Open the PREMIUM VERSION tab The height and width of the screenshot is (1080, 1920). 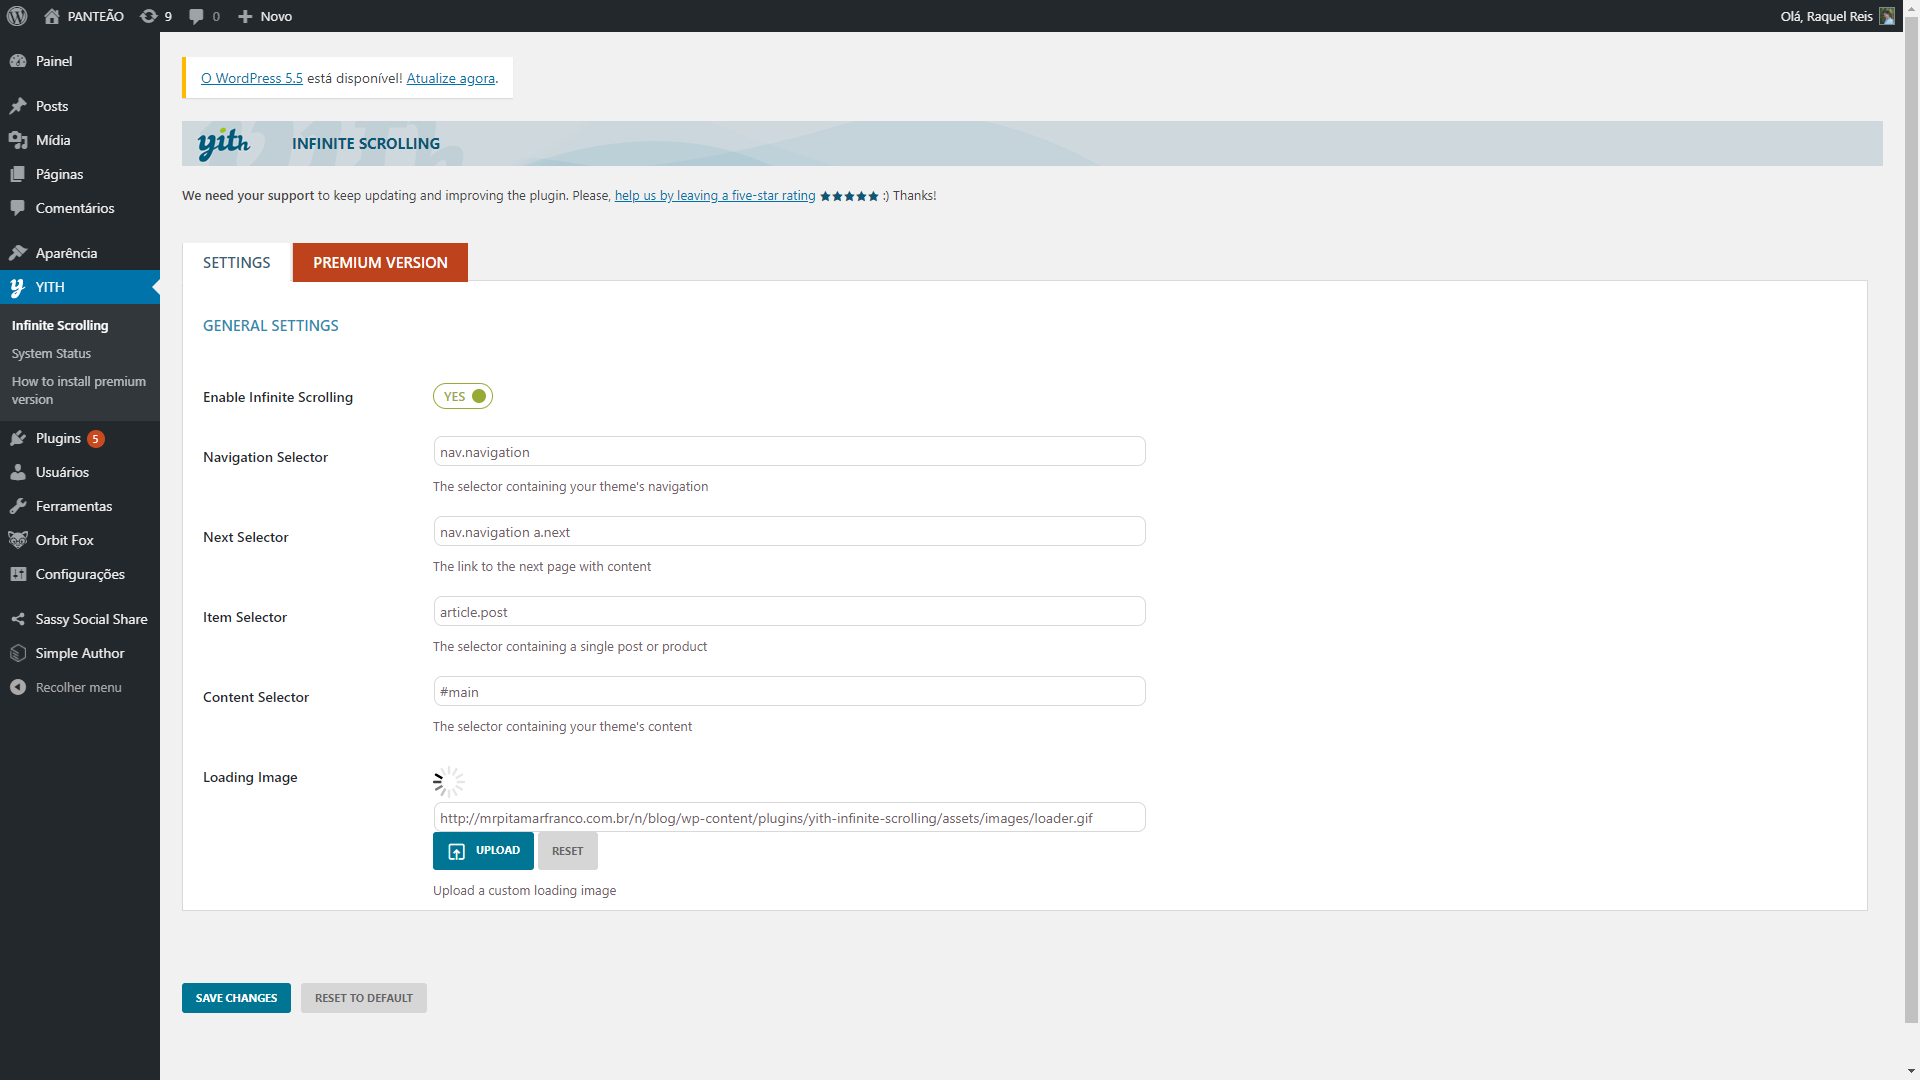(x=380, y=262)
